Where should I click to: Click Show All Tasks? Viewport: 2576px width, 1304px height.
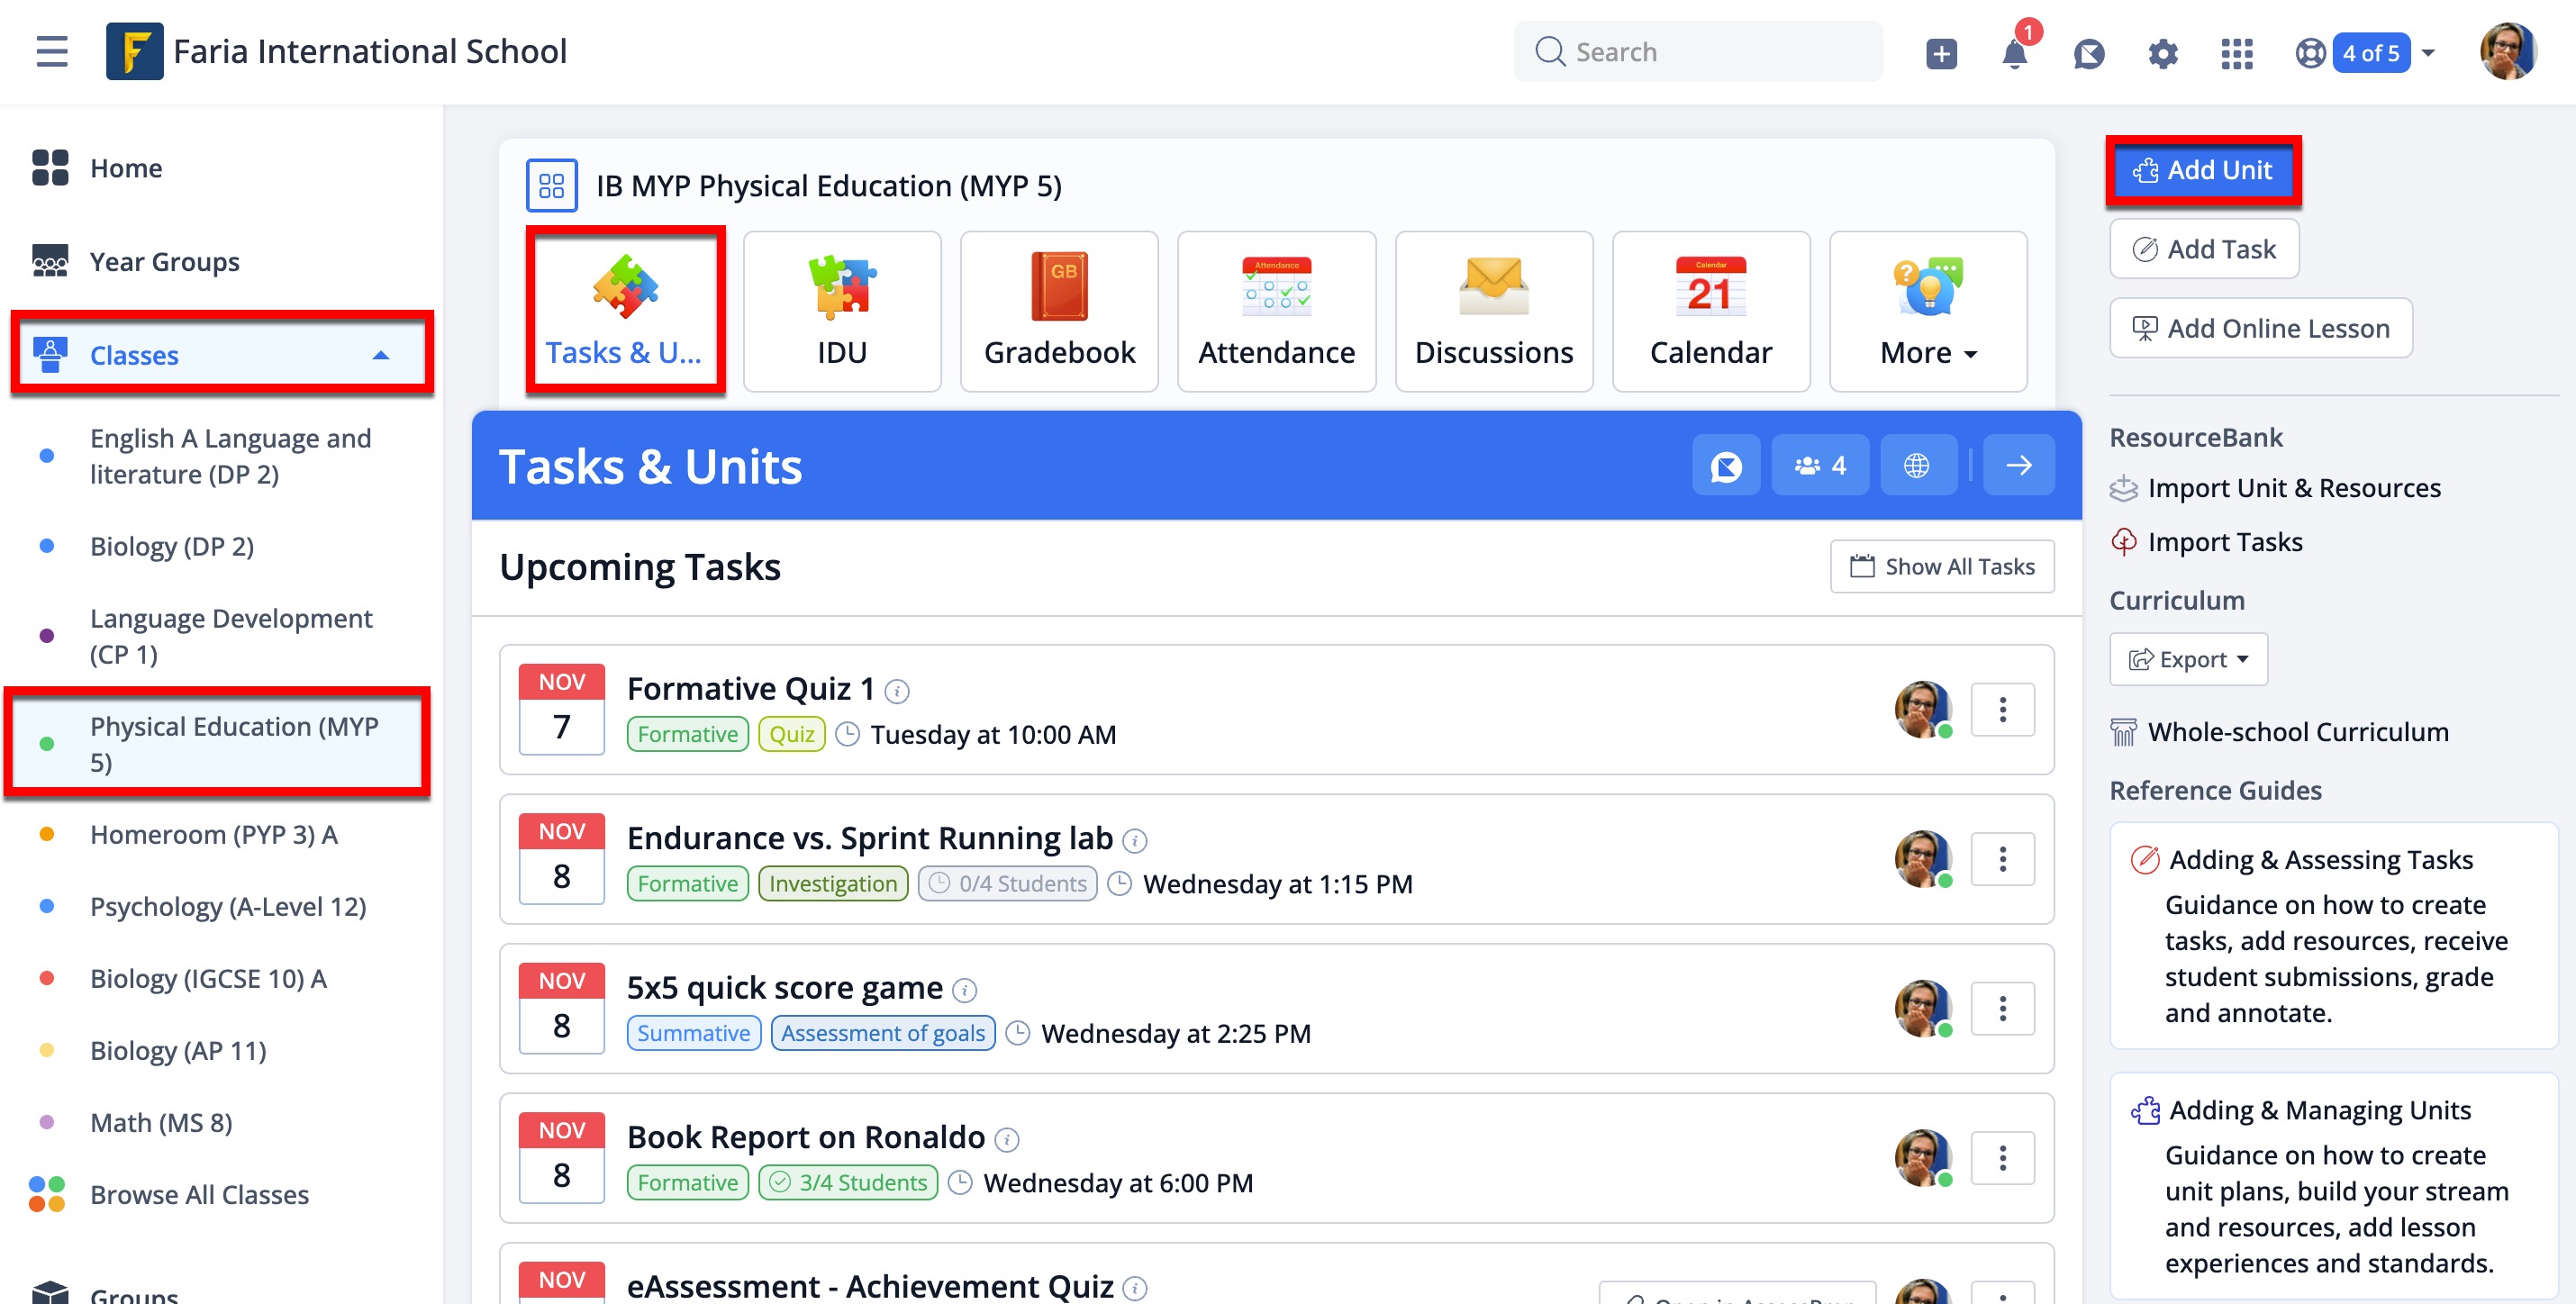point(1941,566)
